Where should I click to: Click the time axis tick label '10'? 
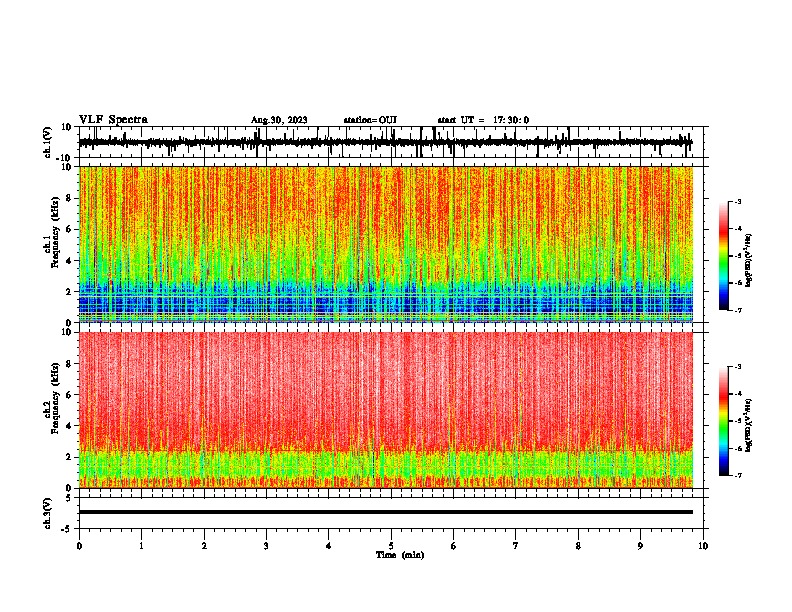[703, 546]
